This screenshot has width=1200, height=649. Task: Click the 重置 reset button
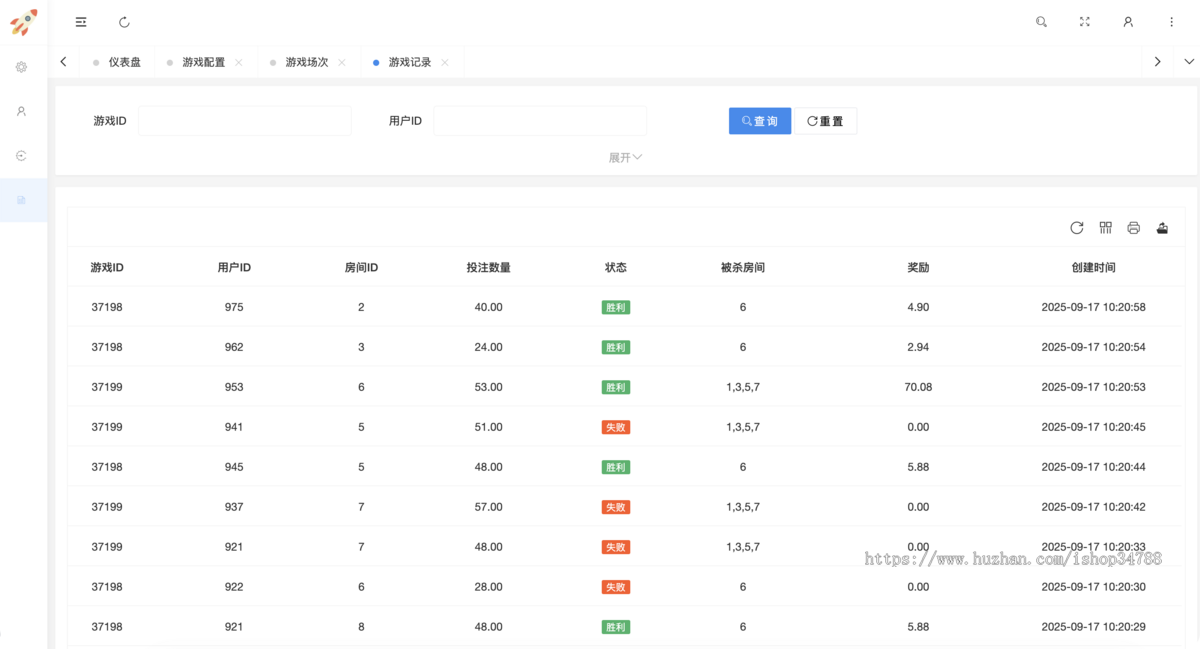point(825,121)
